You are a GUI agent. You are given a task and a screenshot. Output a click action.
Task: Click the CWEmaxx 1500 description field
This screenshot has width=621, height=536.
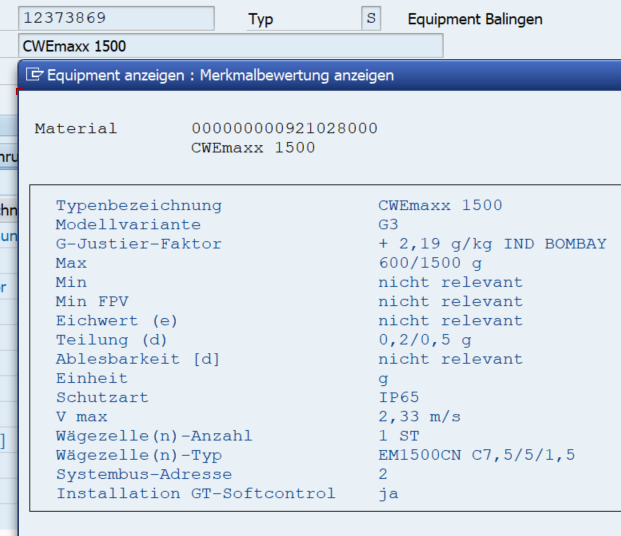tap(230, 46)
